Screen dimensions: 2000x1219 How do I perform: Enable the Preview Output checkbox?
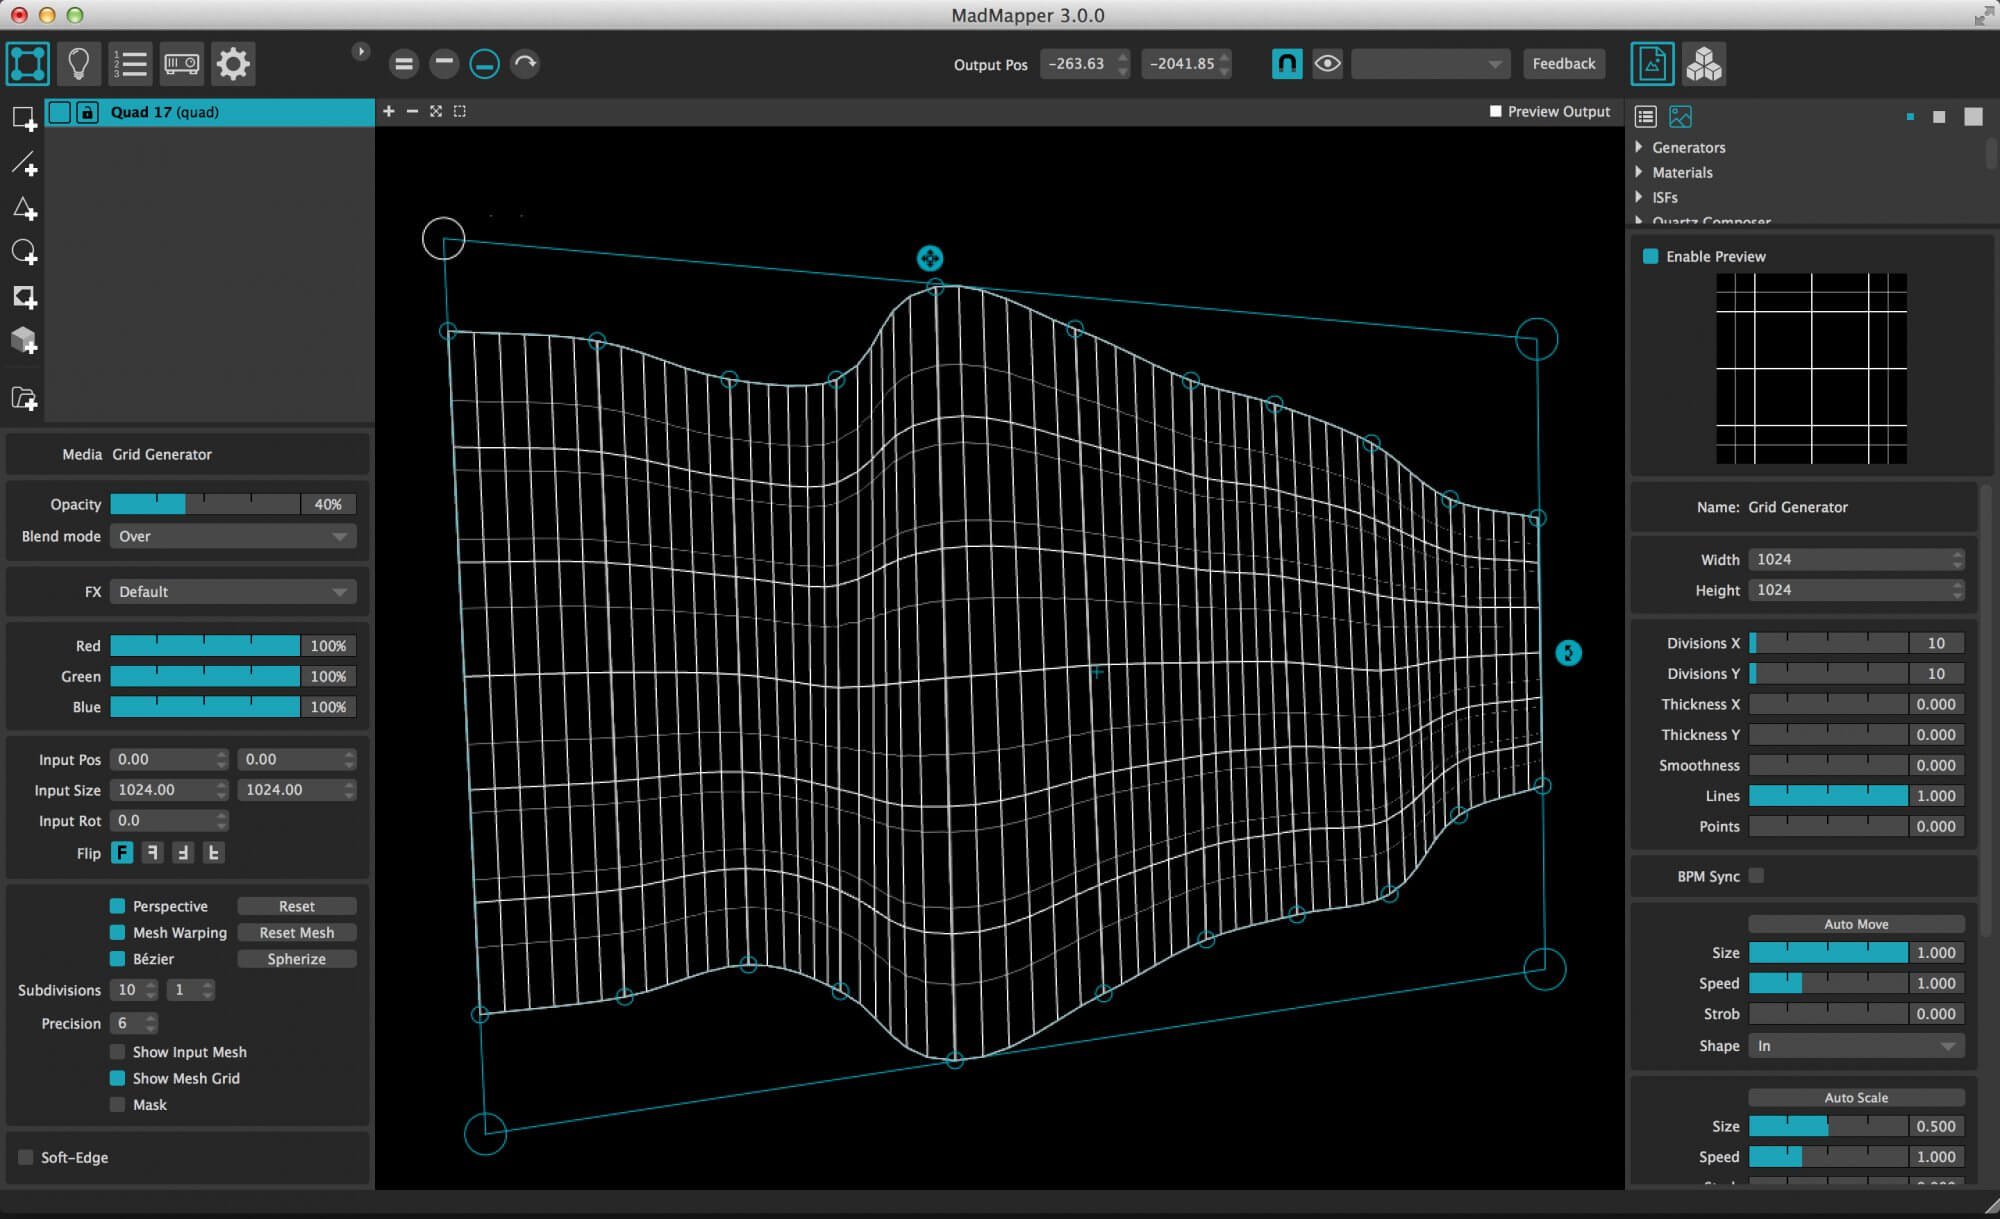coord(1496,111)
